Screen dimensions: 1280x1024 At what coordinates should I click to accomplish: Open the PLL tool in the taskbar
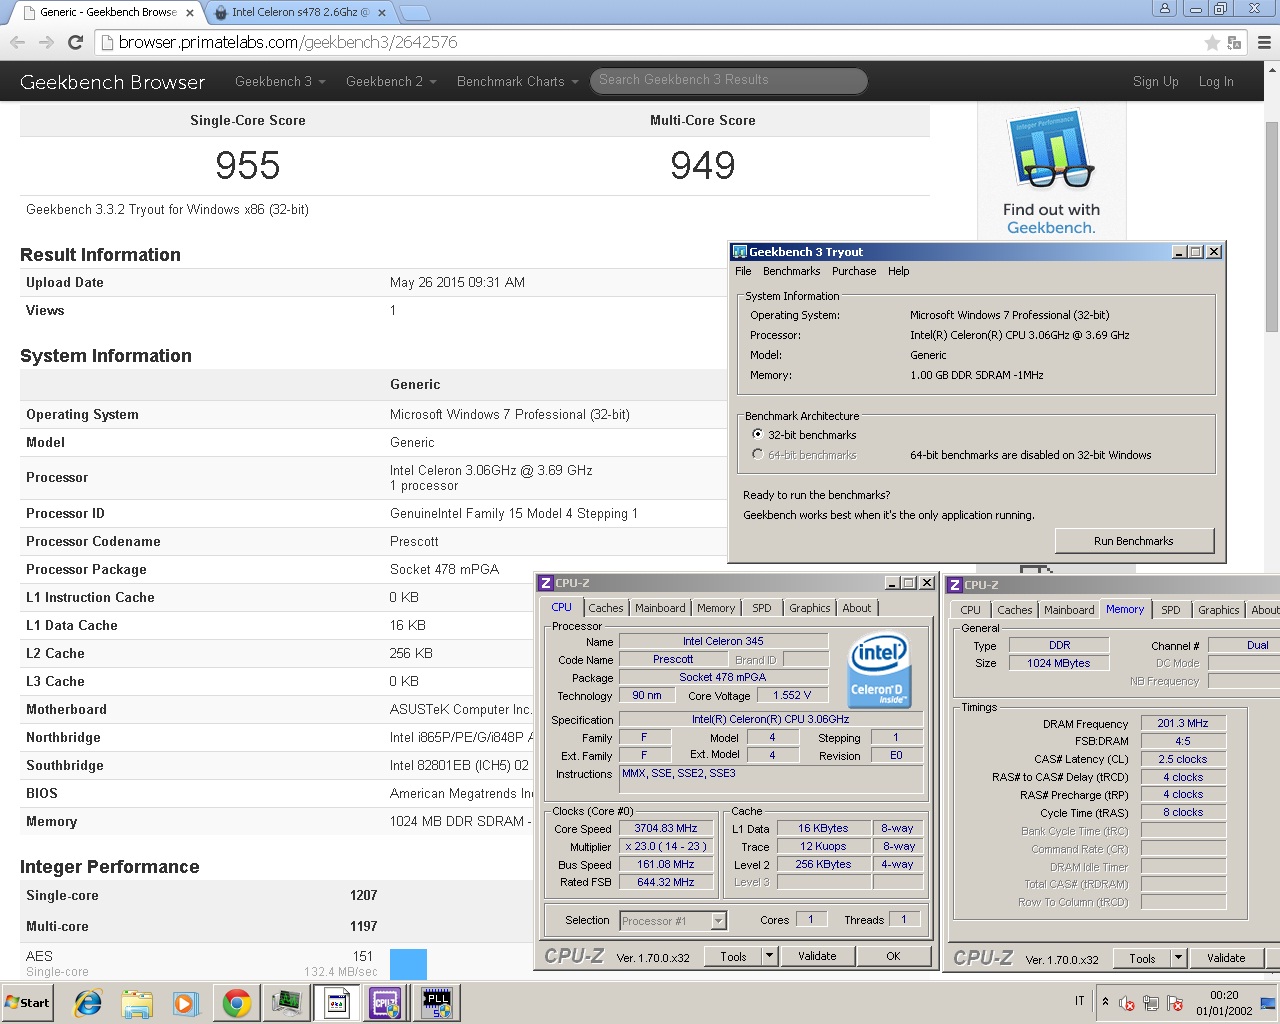[x=437, y=1003]
